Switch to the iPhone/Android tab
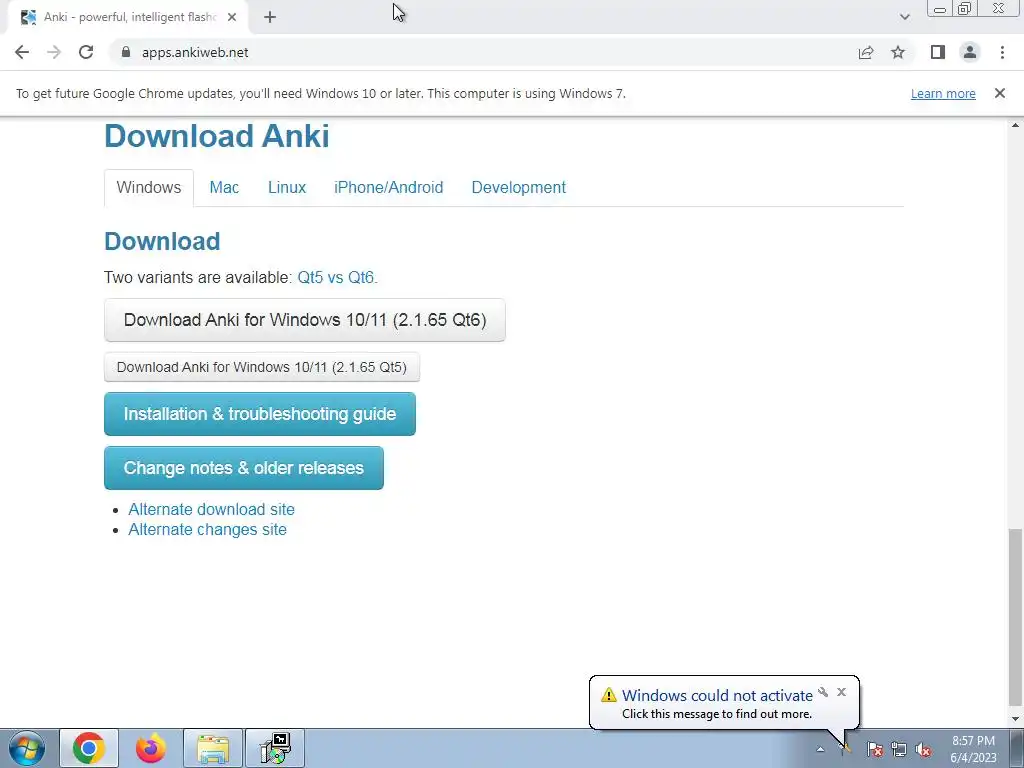This screenshot has height=768, width=1024. click(389, 187)
